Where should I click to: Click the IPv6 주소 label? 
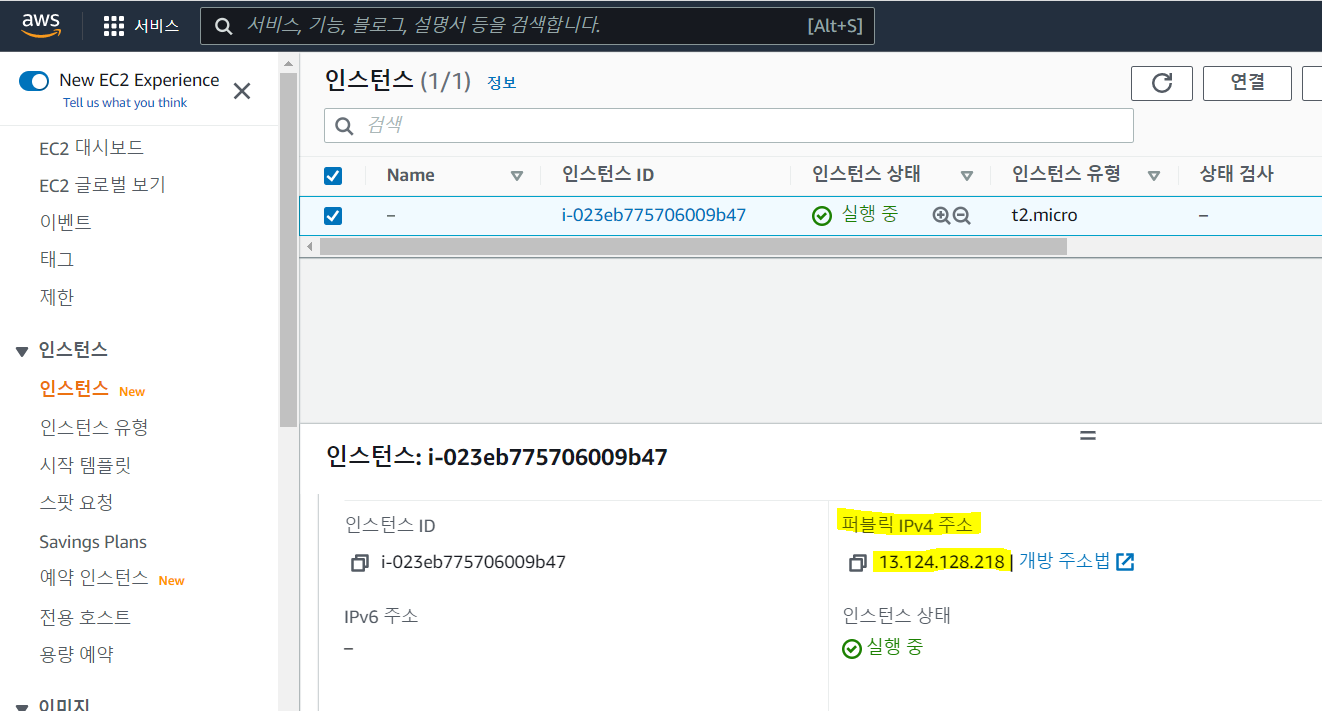(x=381, y=616)
